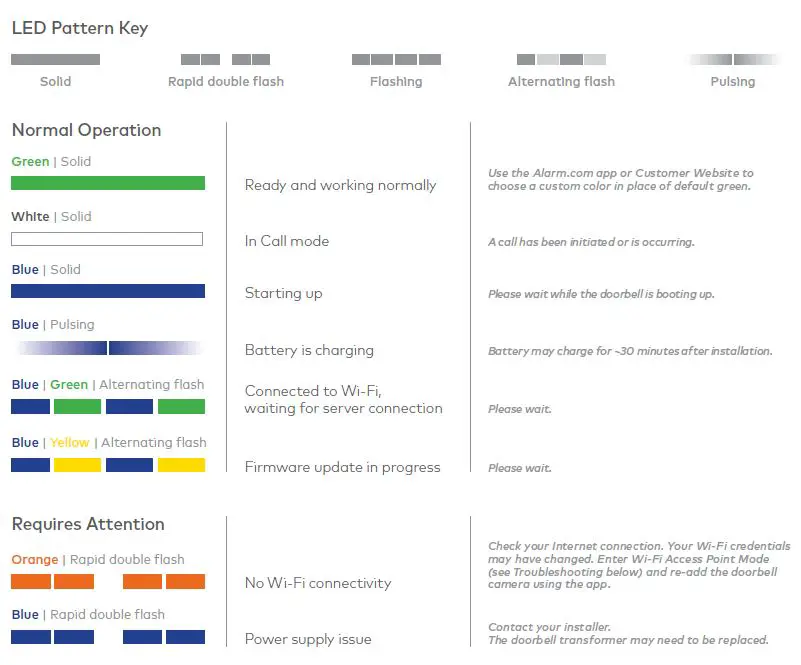
Task: Click the blue and yellow alternating bar
Action: pos(108,465)
